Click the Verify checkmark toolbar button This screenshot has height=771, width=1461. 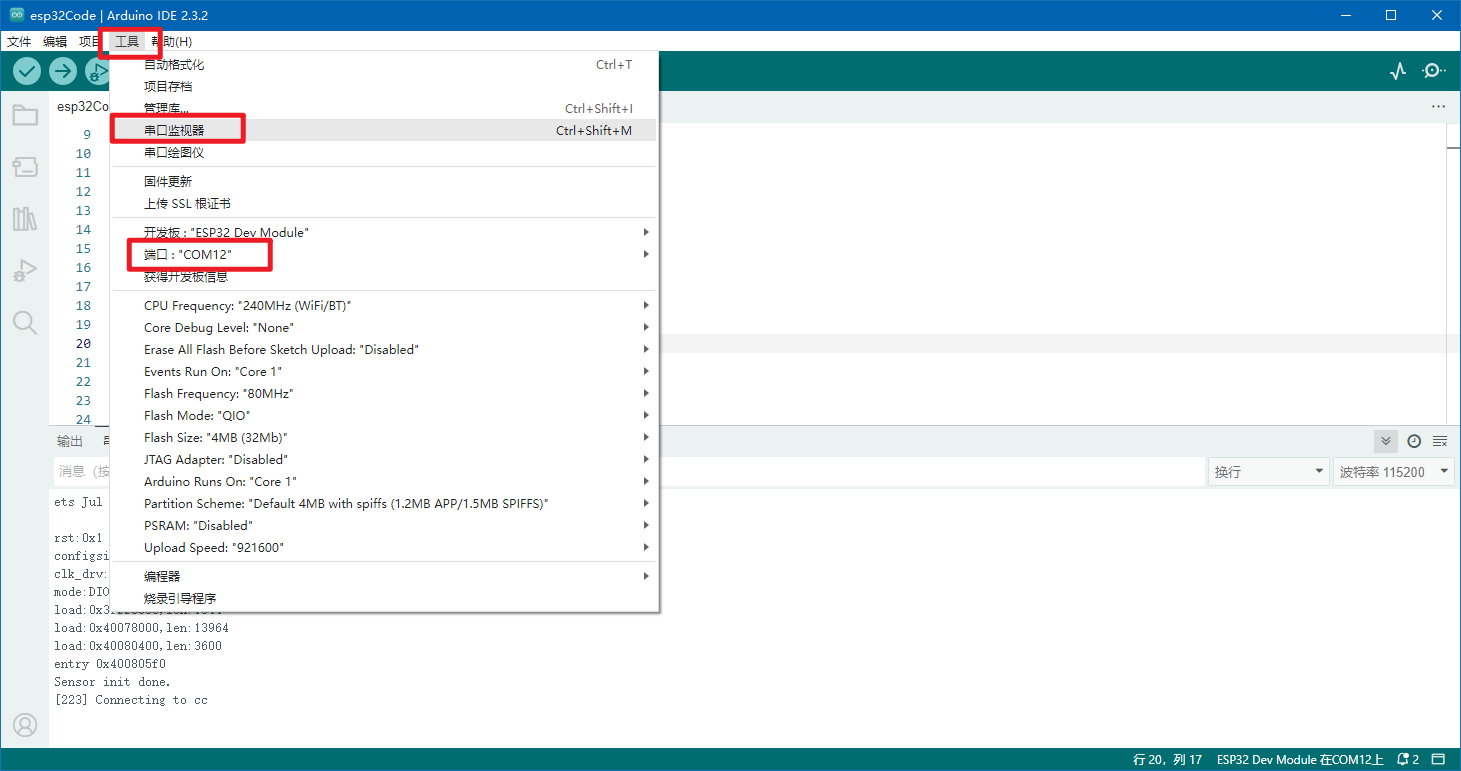[x=27, y=71]
